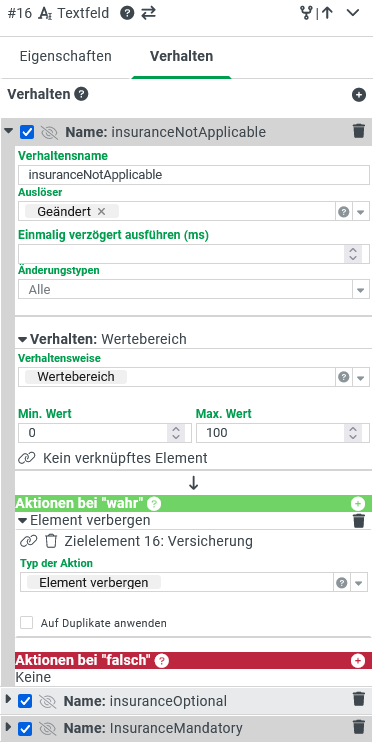This screenshot has height=743, width=373.
Task: Switch to the Eigenschaften tab
Action: tap(66, 56)
